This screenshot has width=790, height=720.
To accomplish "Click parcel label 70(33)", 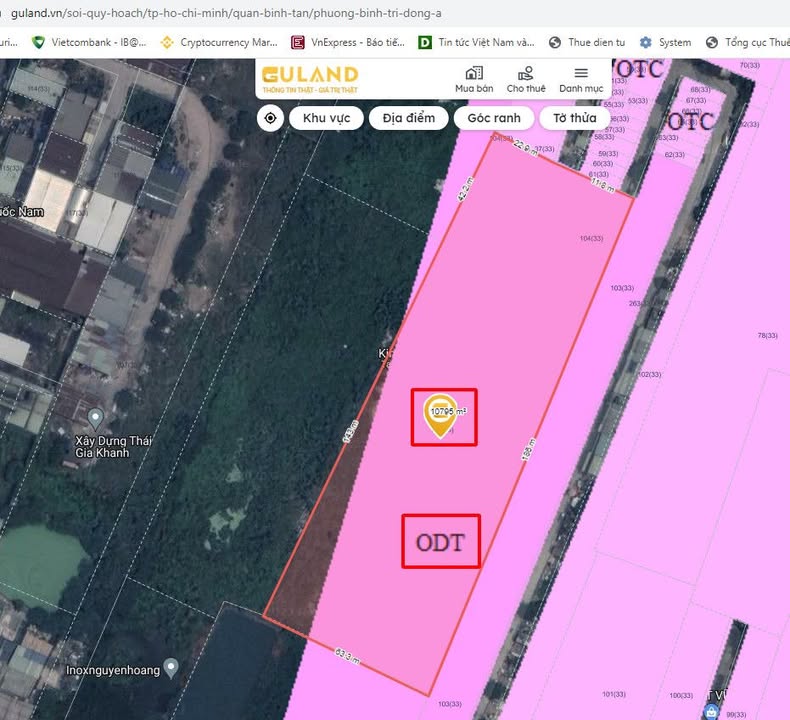I will pos(750,65).
